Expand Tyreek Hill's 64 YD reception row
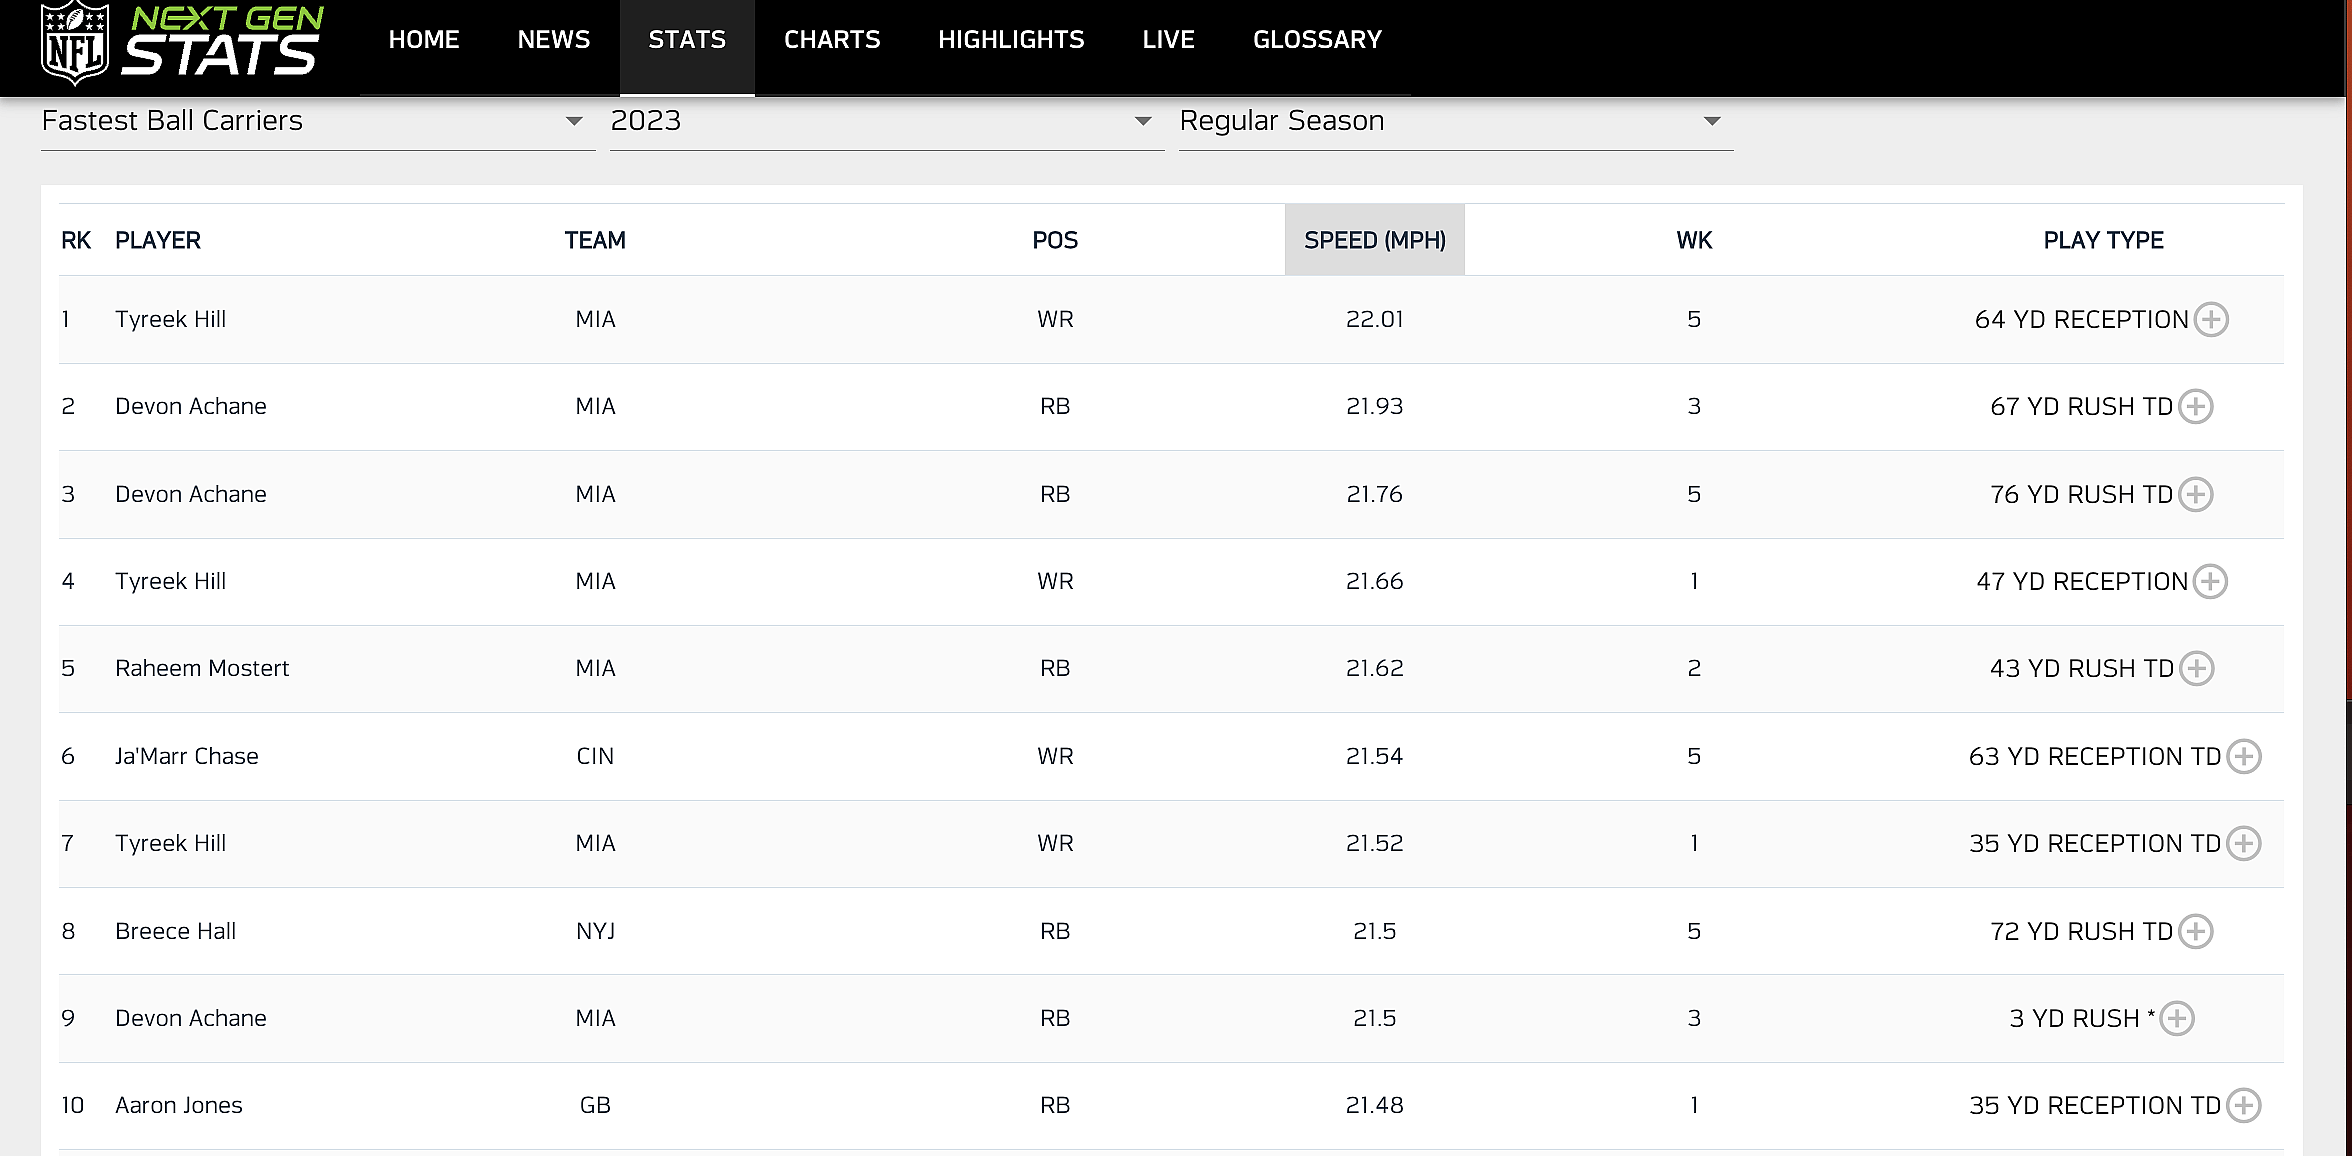 2211,320
